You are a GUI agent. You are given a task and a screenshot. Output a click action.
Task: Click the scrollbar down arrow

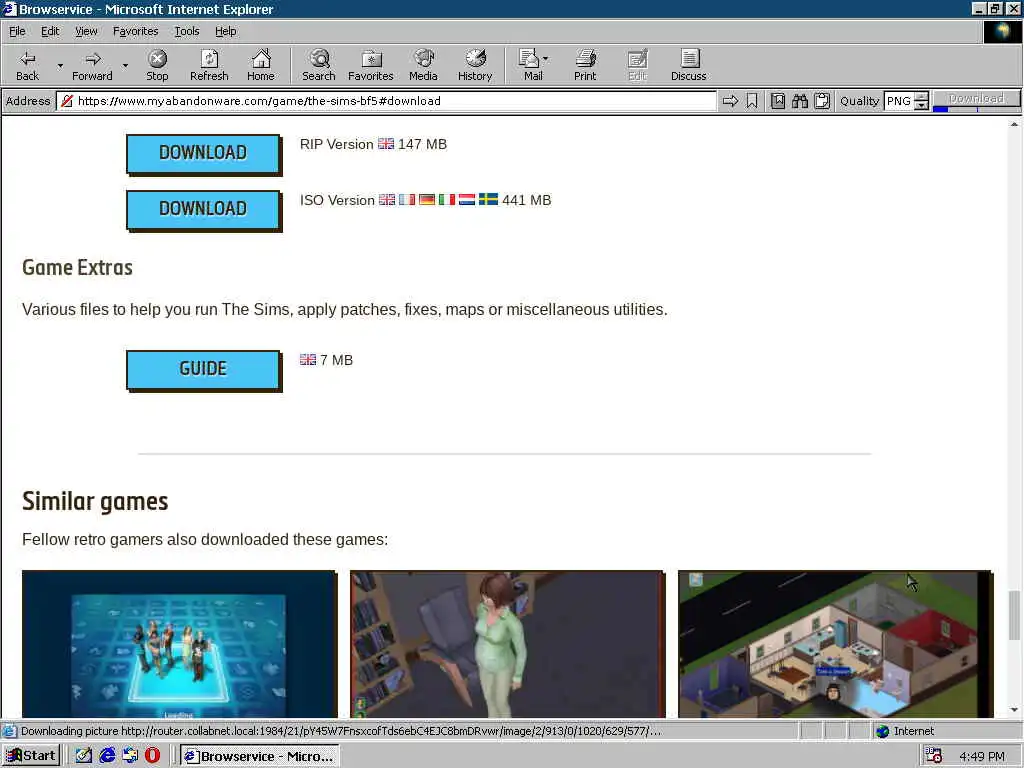[1014, 710]
